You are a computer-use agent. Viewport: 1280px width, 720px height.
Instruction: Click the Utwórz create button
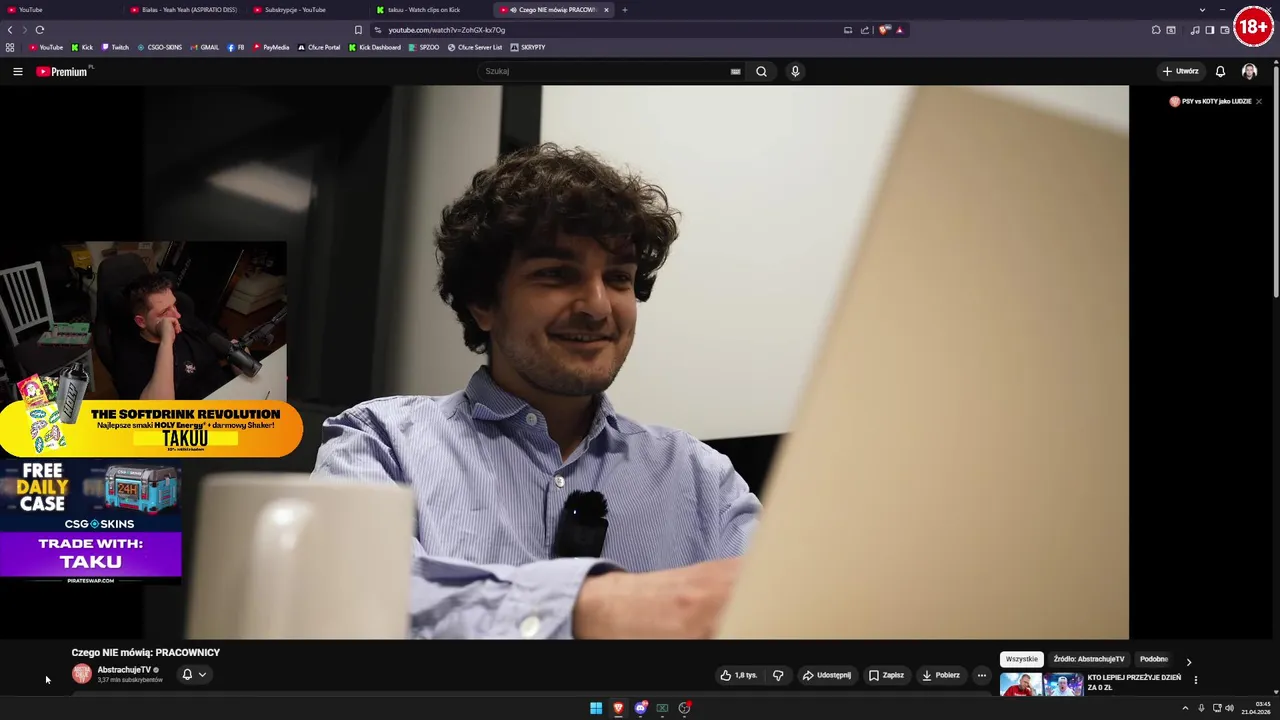click(x=1180, y=71)
